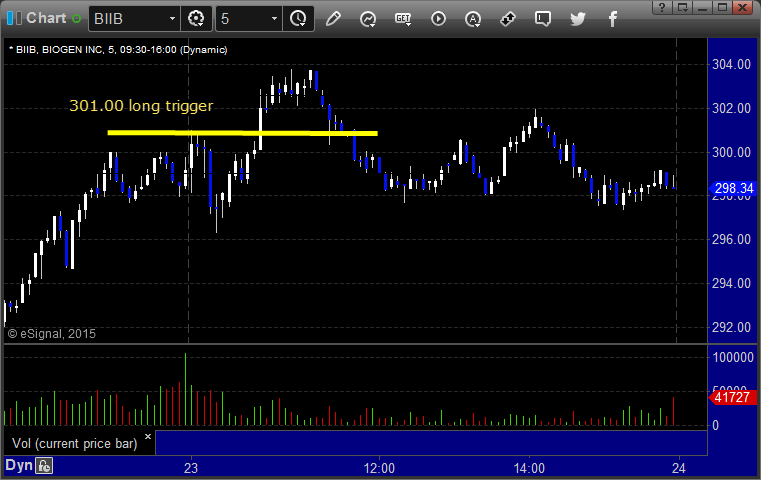
Task: Click the 24 date label on time axis
Action: click(x=678, y=468)
